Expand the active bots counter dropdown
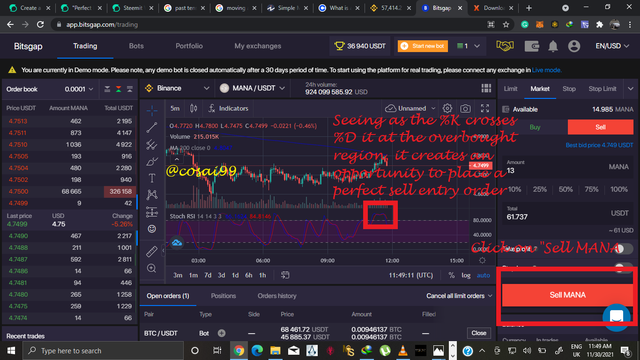 (468, 46)
